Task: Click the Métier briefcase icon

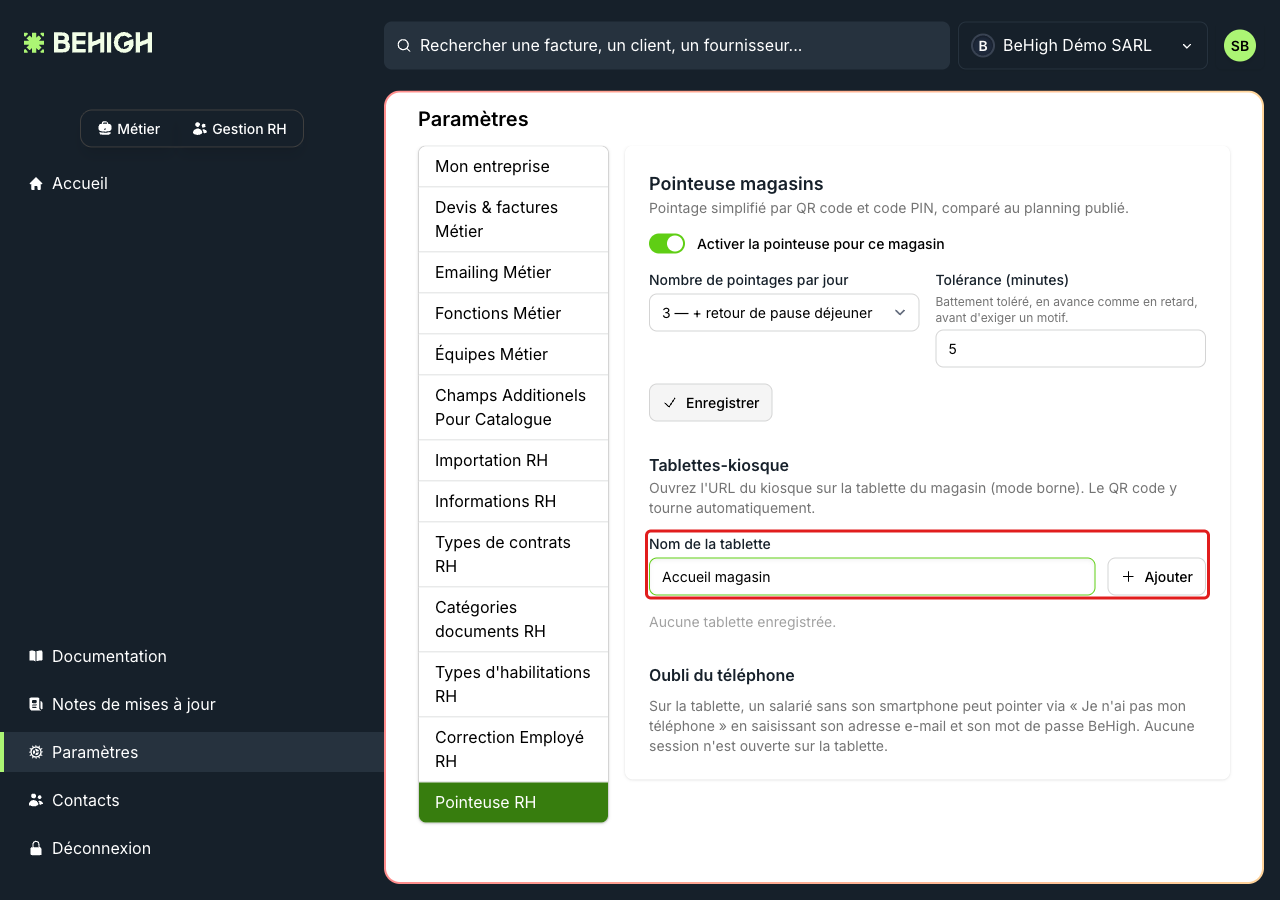Action: [104, 129]
